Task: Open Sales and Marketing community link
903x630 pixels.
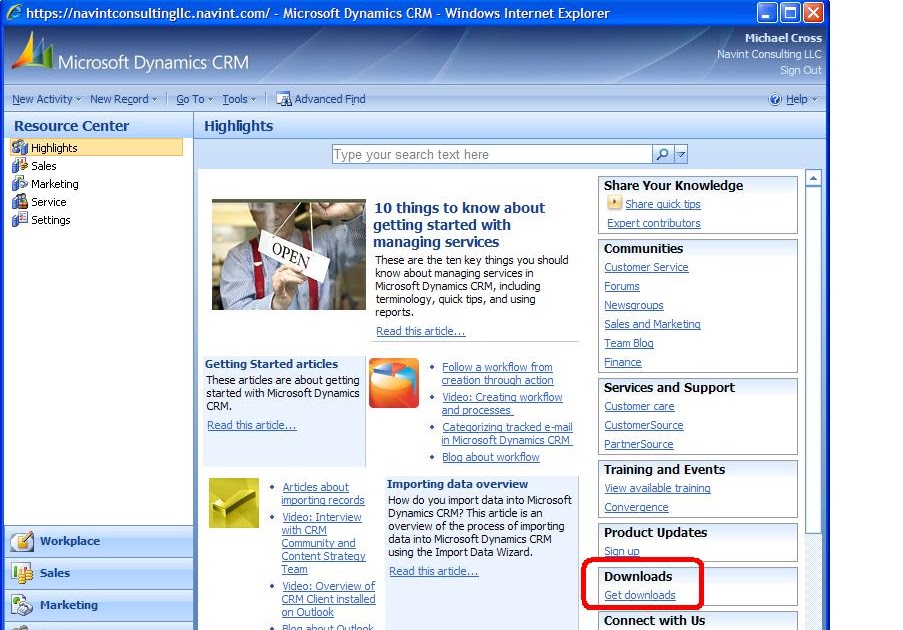Action: click(x=652, y=324)
